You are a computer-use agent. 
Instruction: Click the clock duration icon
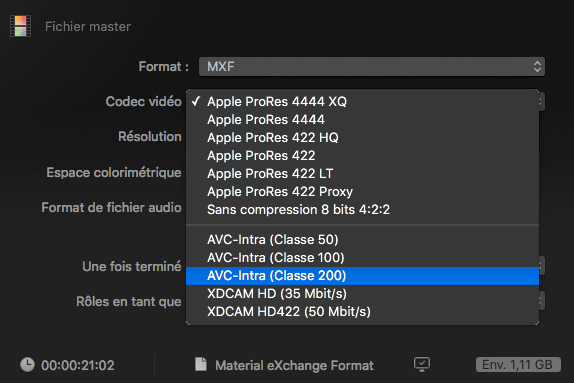27,365
